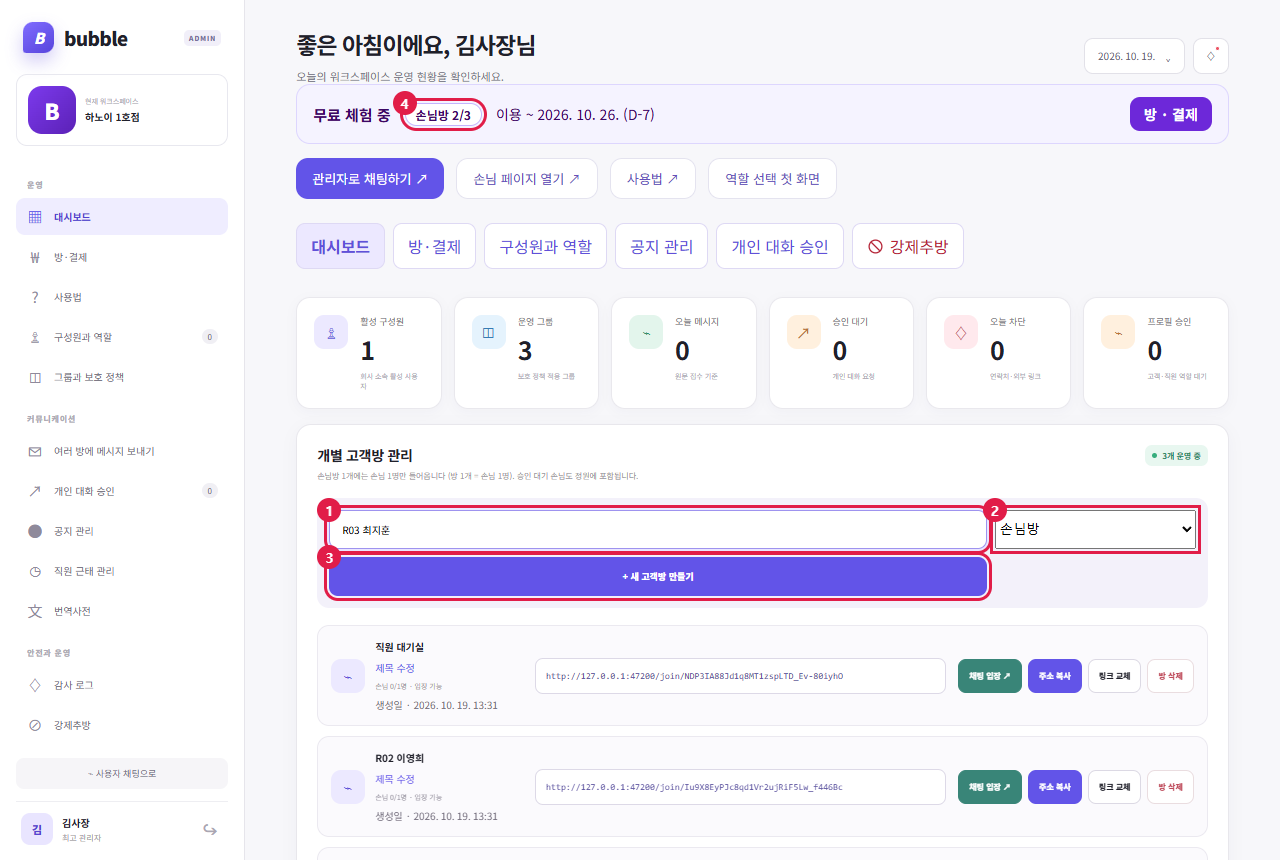Click 제목 수정 link for 직원 대기실

[395, 668]
